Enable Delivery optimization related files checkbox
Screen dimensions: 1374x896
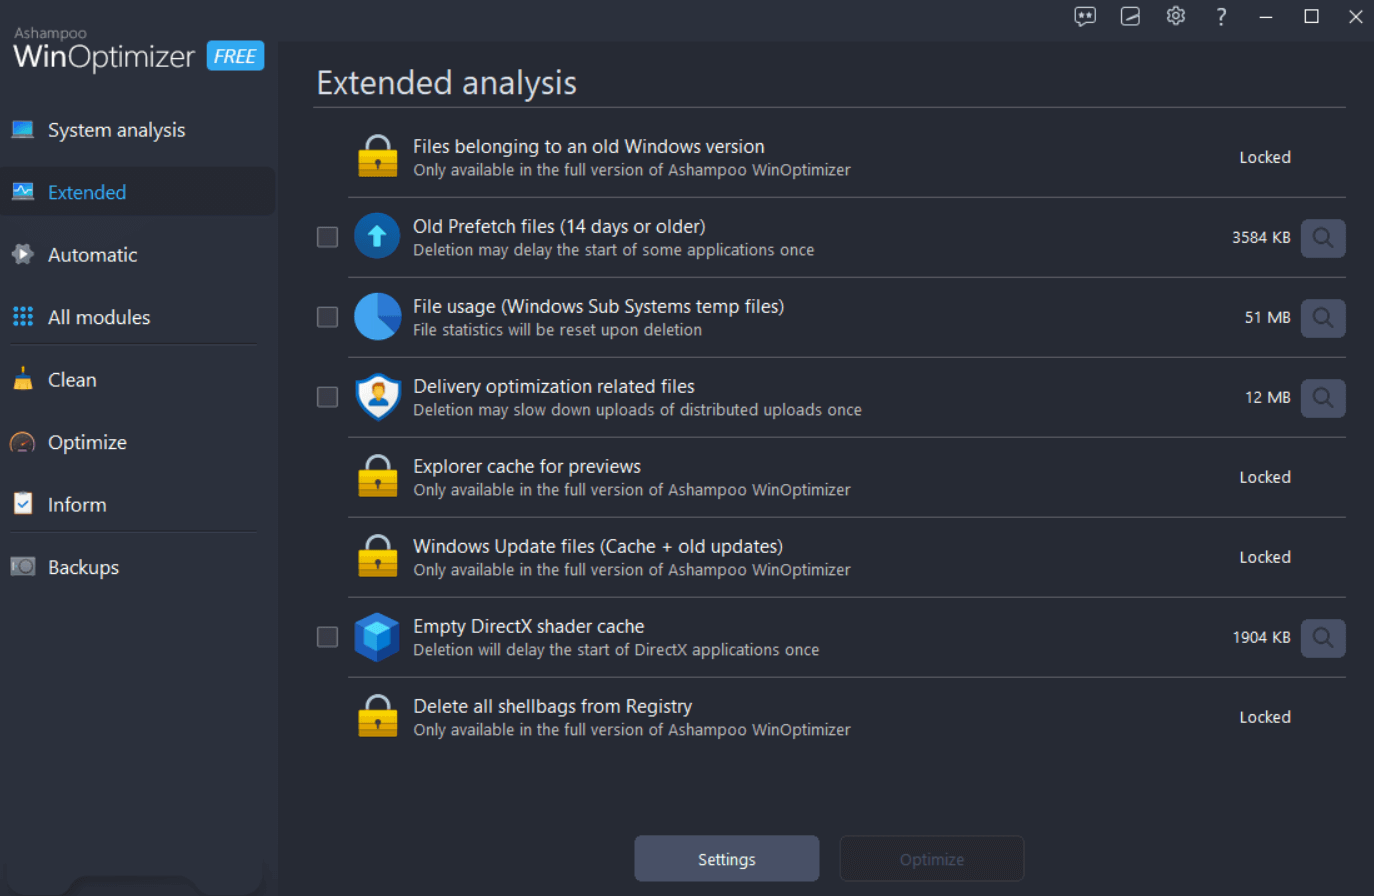[327, 397]
